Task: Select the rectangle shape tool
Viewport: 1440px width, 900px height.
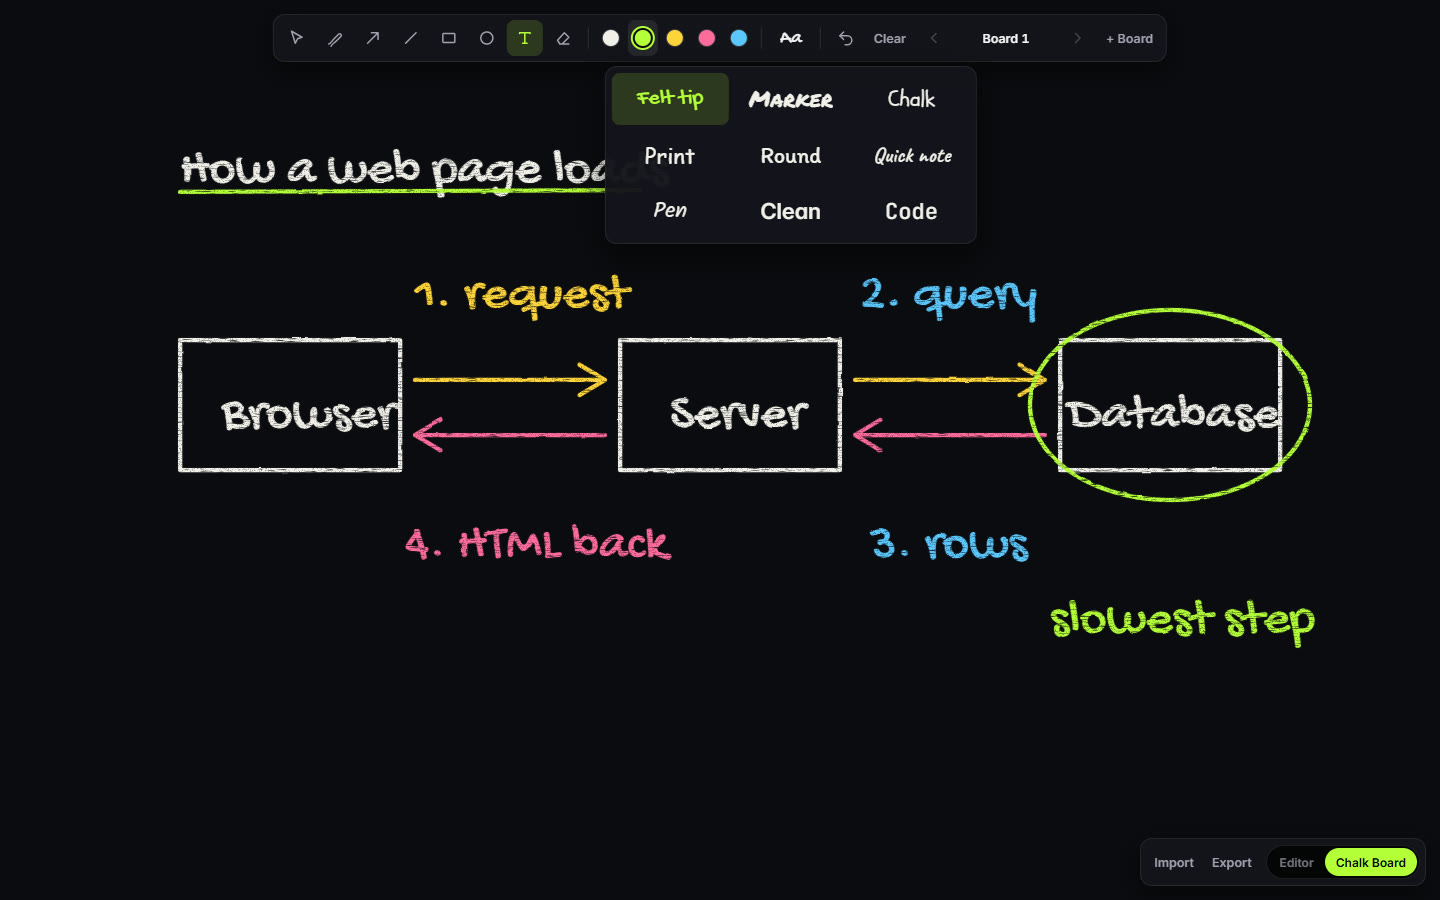Action: pyautogui.click(x=449, y=38)
